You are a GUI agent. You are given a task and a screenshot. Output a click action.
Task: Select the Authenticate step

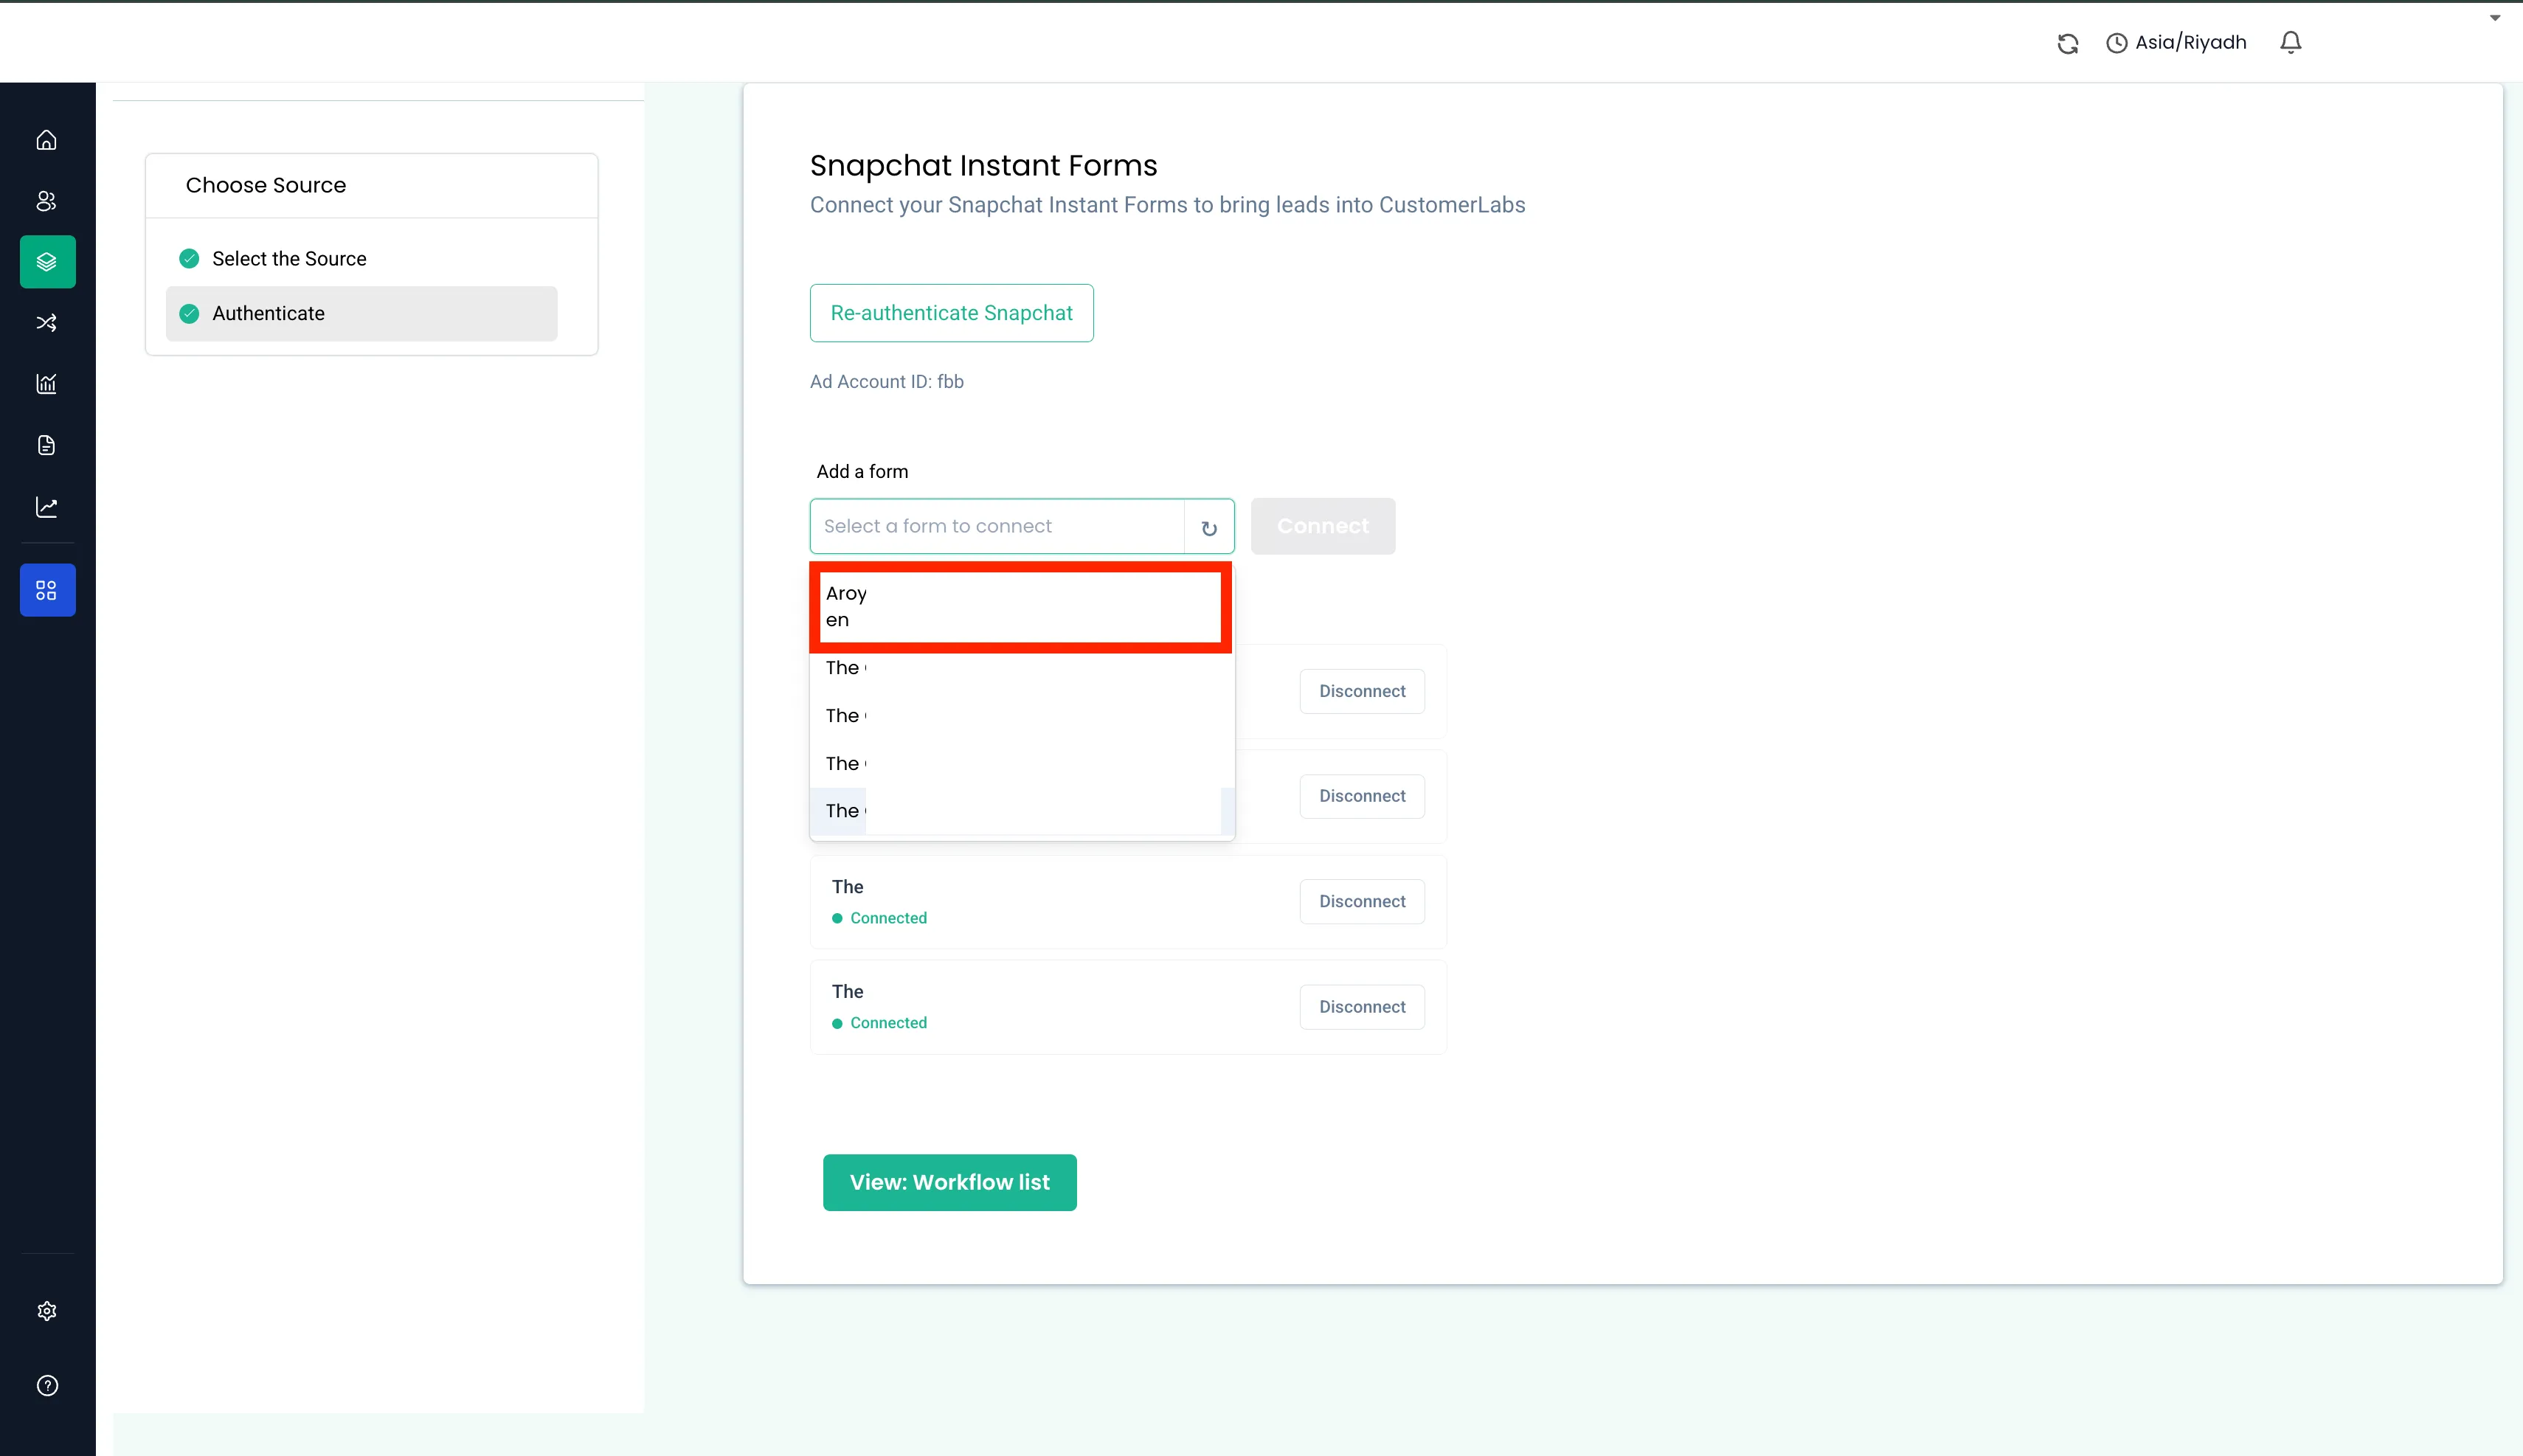click(x=361, y=314)
